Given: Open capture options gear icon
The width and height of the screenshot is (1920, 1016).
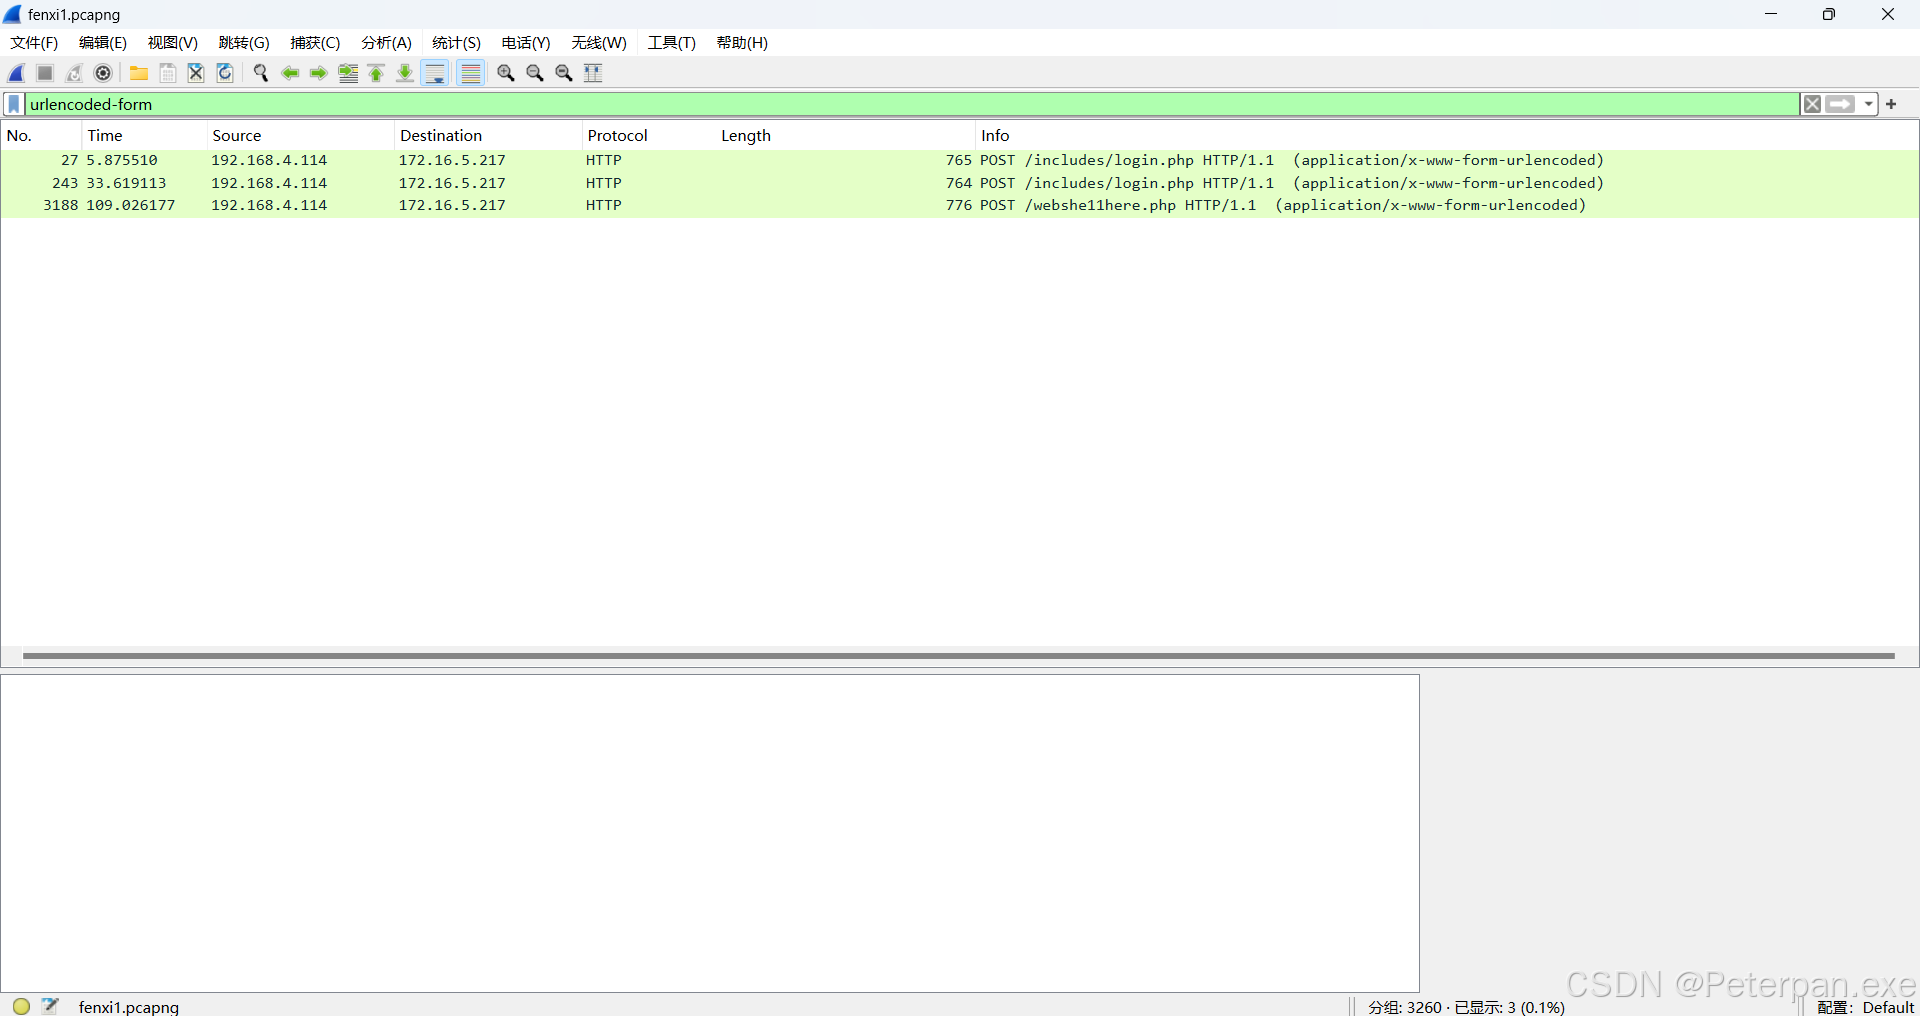Looking at the screenshot, I should pyautogui.click(x=103, y=73).
